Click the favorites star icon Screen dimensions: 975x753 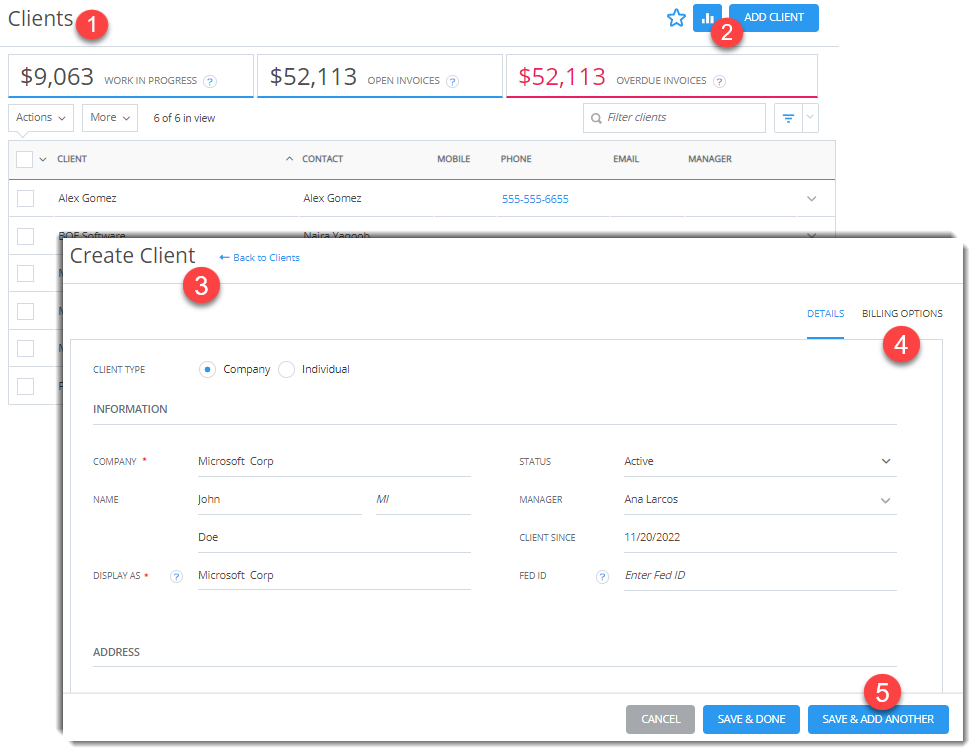pos(677,17)
